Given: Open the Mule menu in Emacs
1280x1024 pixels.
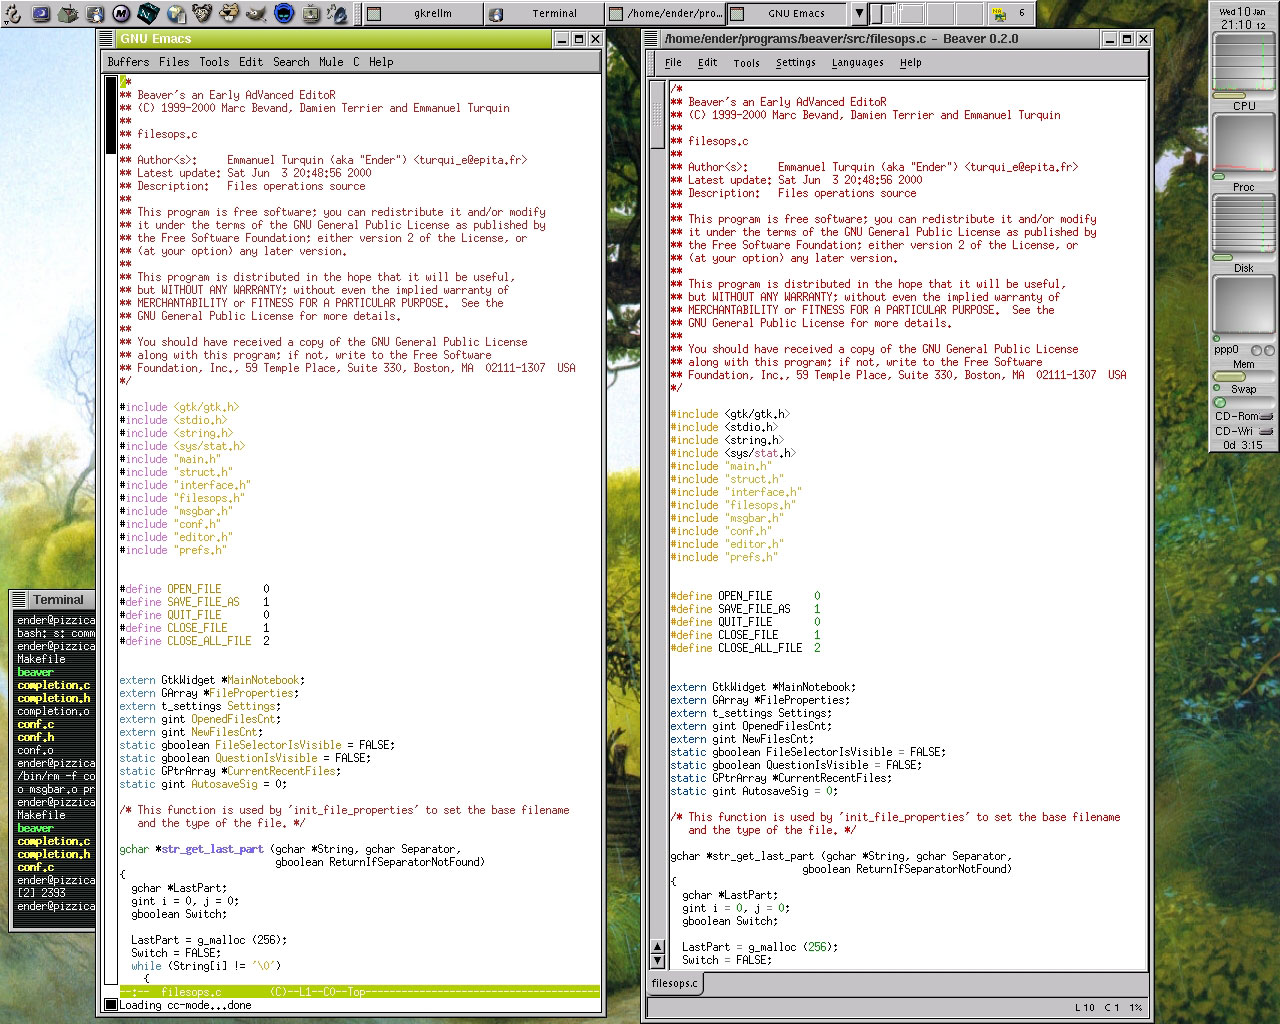Looking at the screenshot, I should (330, 62).
